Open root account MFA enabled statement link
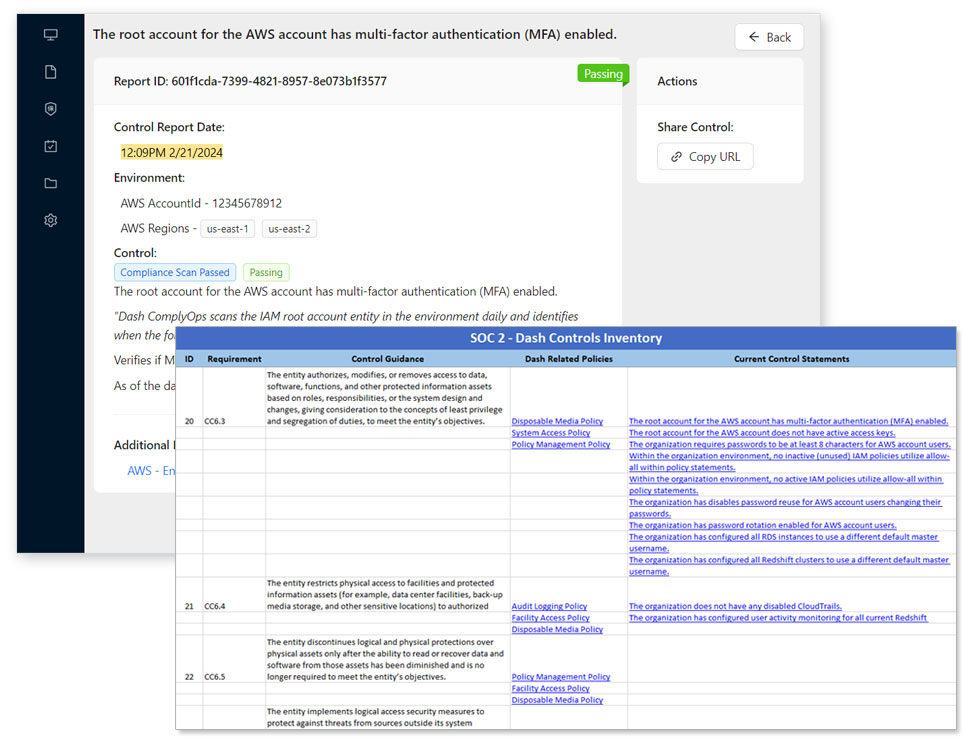This screenshot has height=747, width=979. (x=789, y=422)
